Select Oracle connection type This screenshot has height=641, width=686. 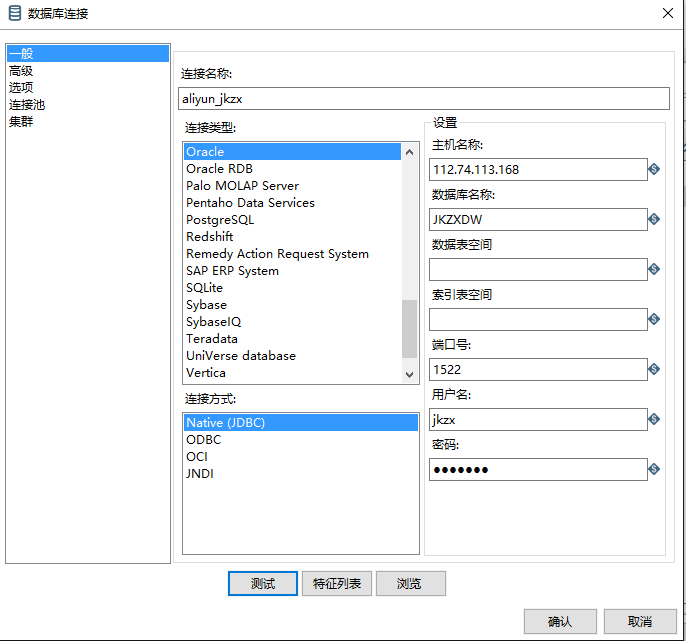292,151
